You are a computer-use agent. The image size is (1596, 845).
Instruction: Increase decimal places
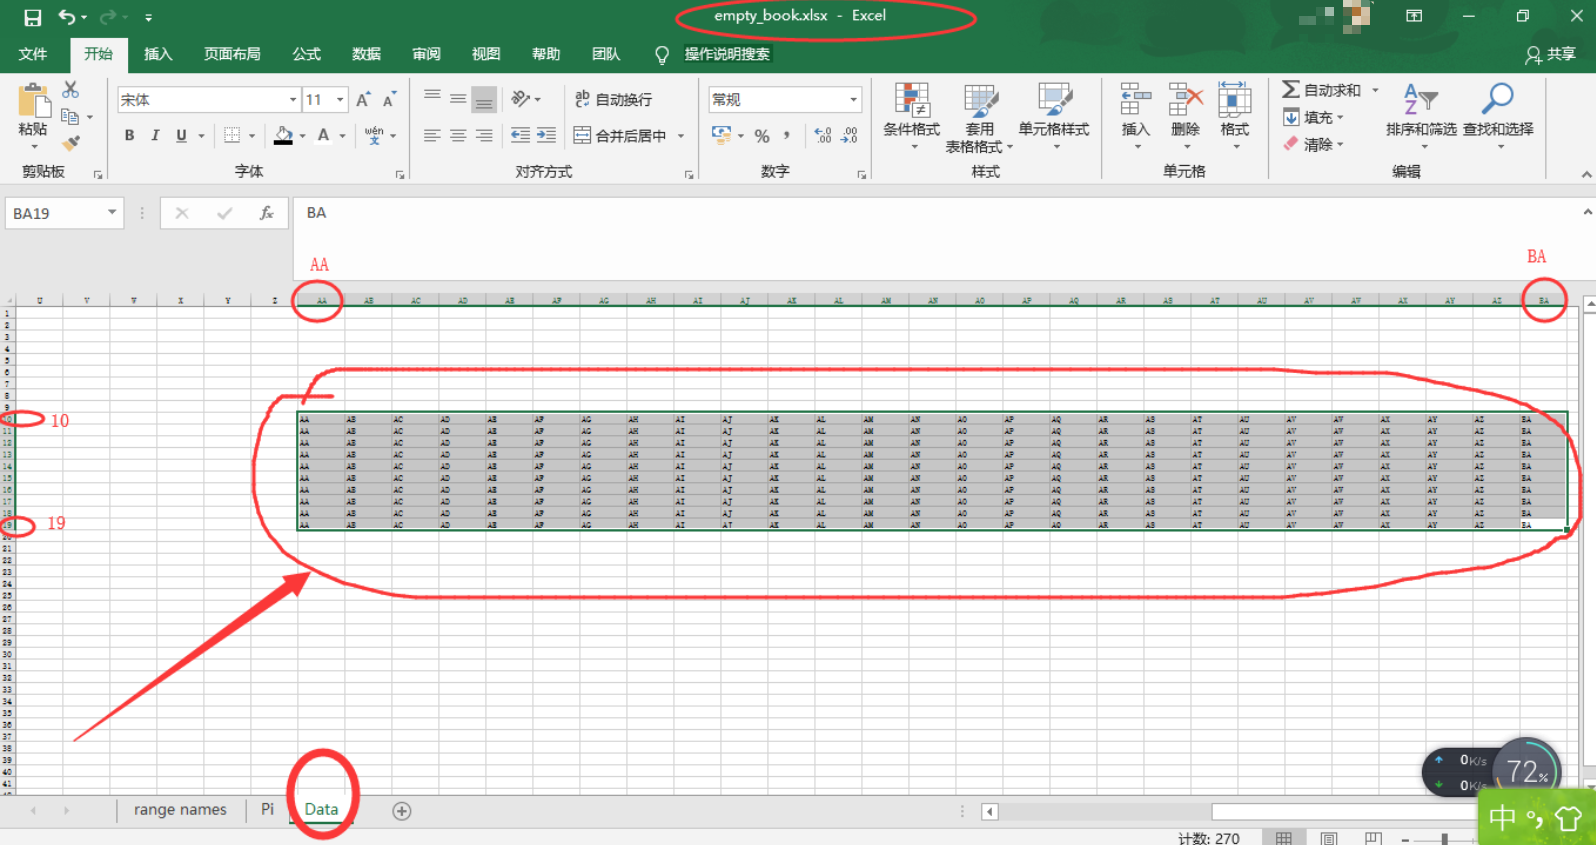tap(823, 135)
